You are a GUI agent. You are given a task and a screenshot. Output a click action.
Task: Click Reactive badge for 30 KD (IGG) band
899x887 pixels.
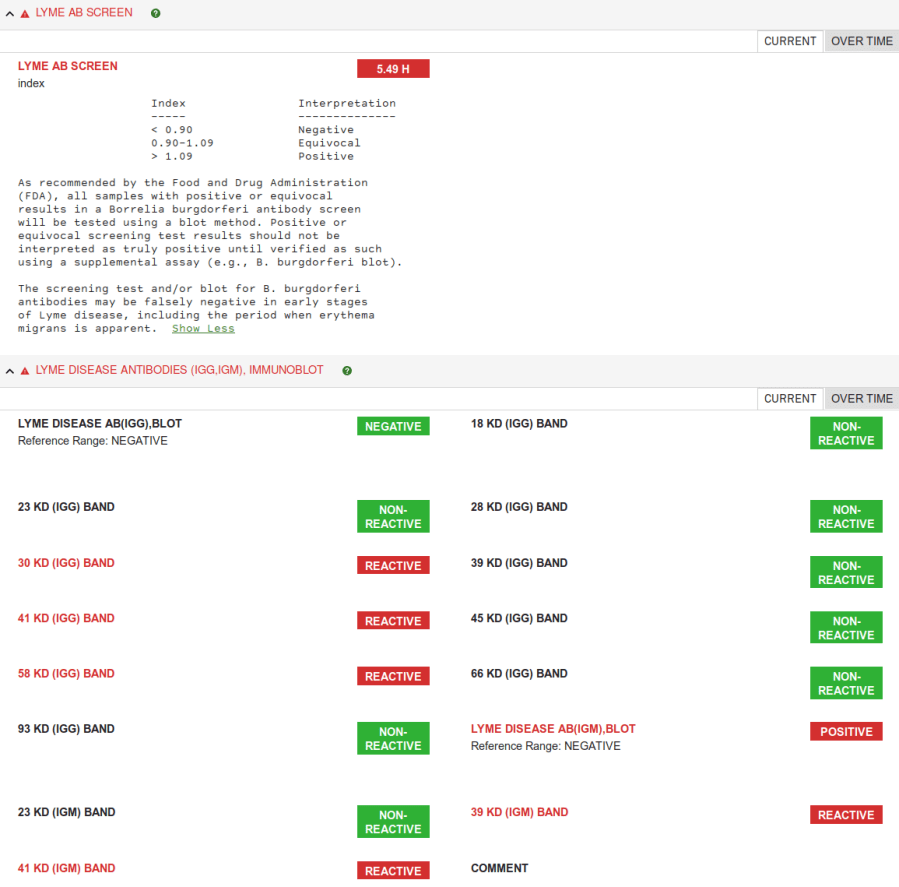pyautogui.click(x=393, y=566)
